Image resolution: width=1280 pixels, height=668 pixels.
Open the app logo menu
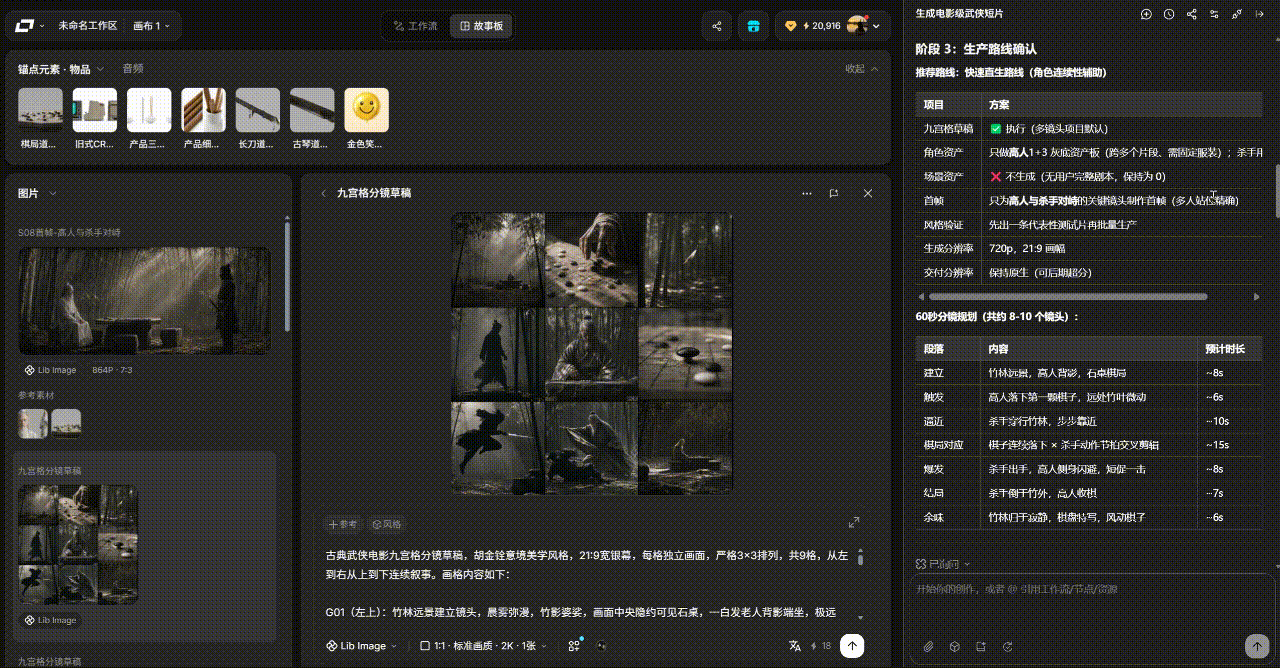(30, 26)
